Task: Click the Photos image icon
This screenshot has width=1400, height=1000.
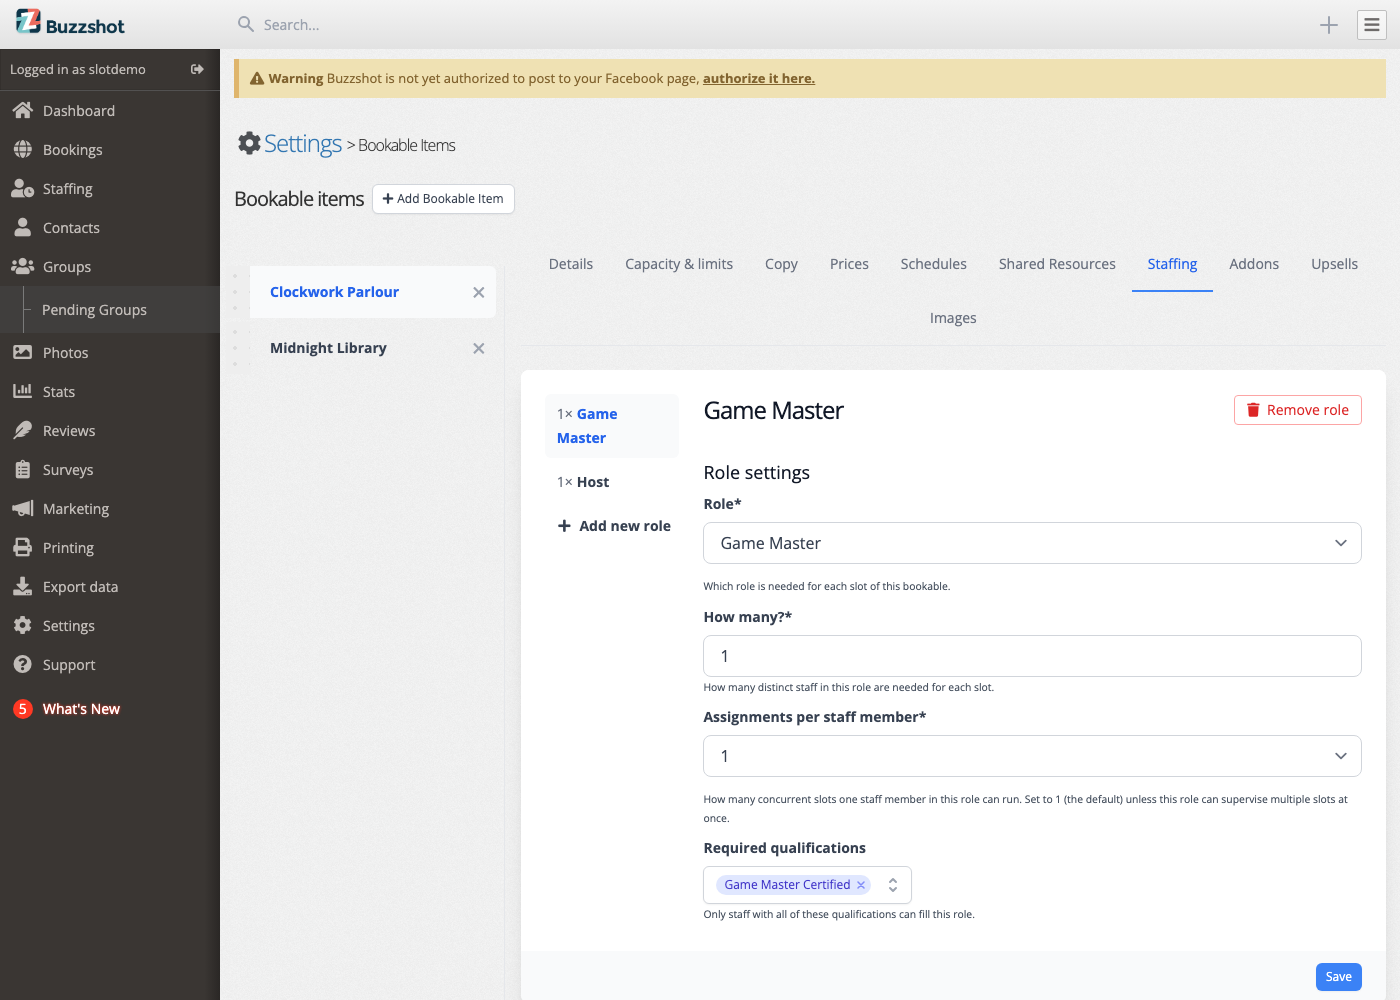Action: click(22, 352)
